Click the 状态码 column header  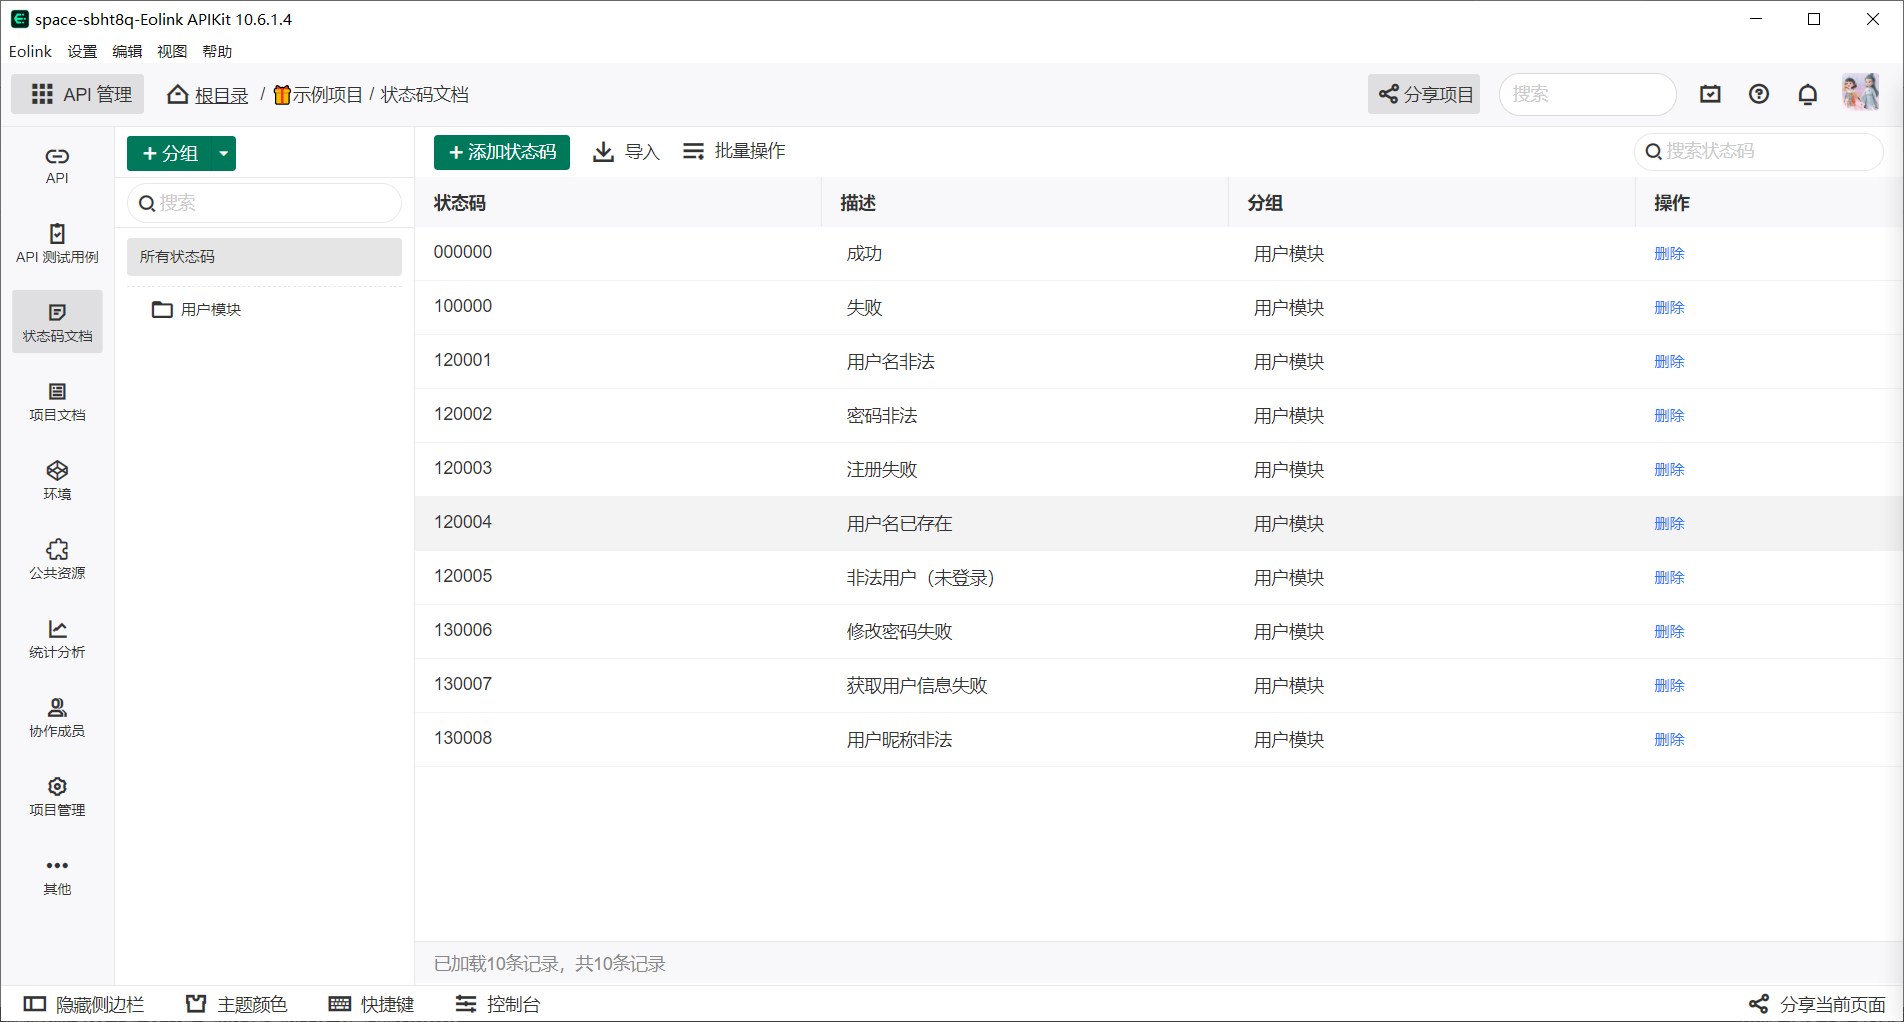point(460,203)
